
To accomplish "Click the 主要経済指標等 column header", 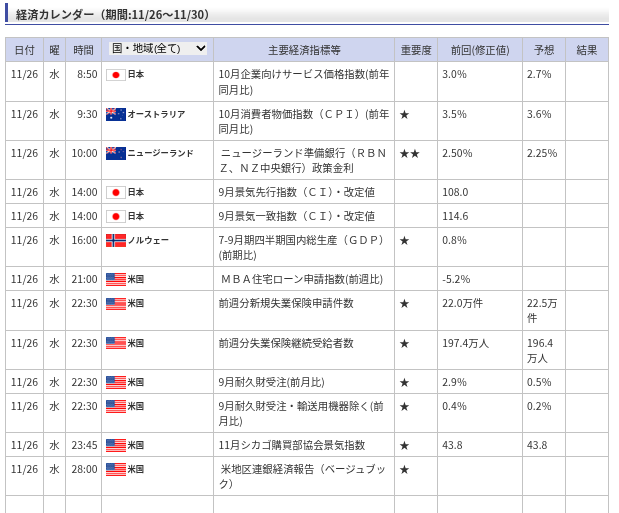I will pyautogui.click(x=304, y=50).
